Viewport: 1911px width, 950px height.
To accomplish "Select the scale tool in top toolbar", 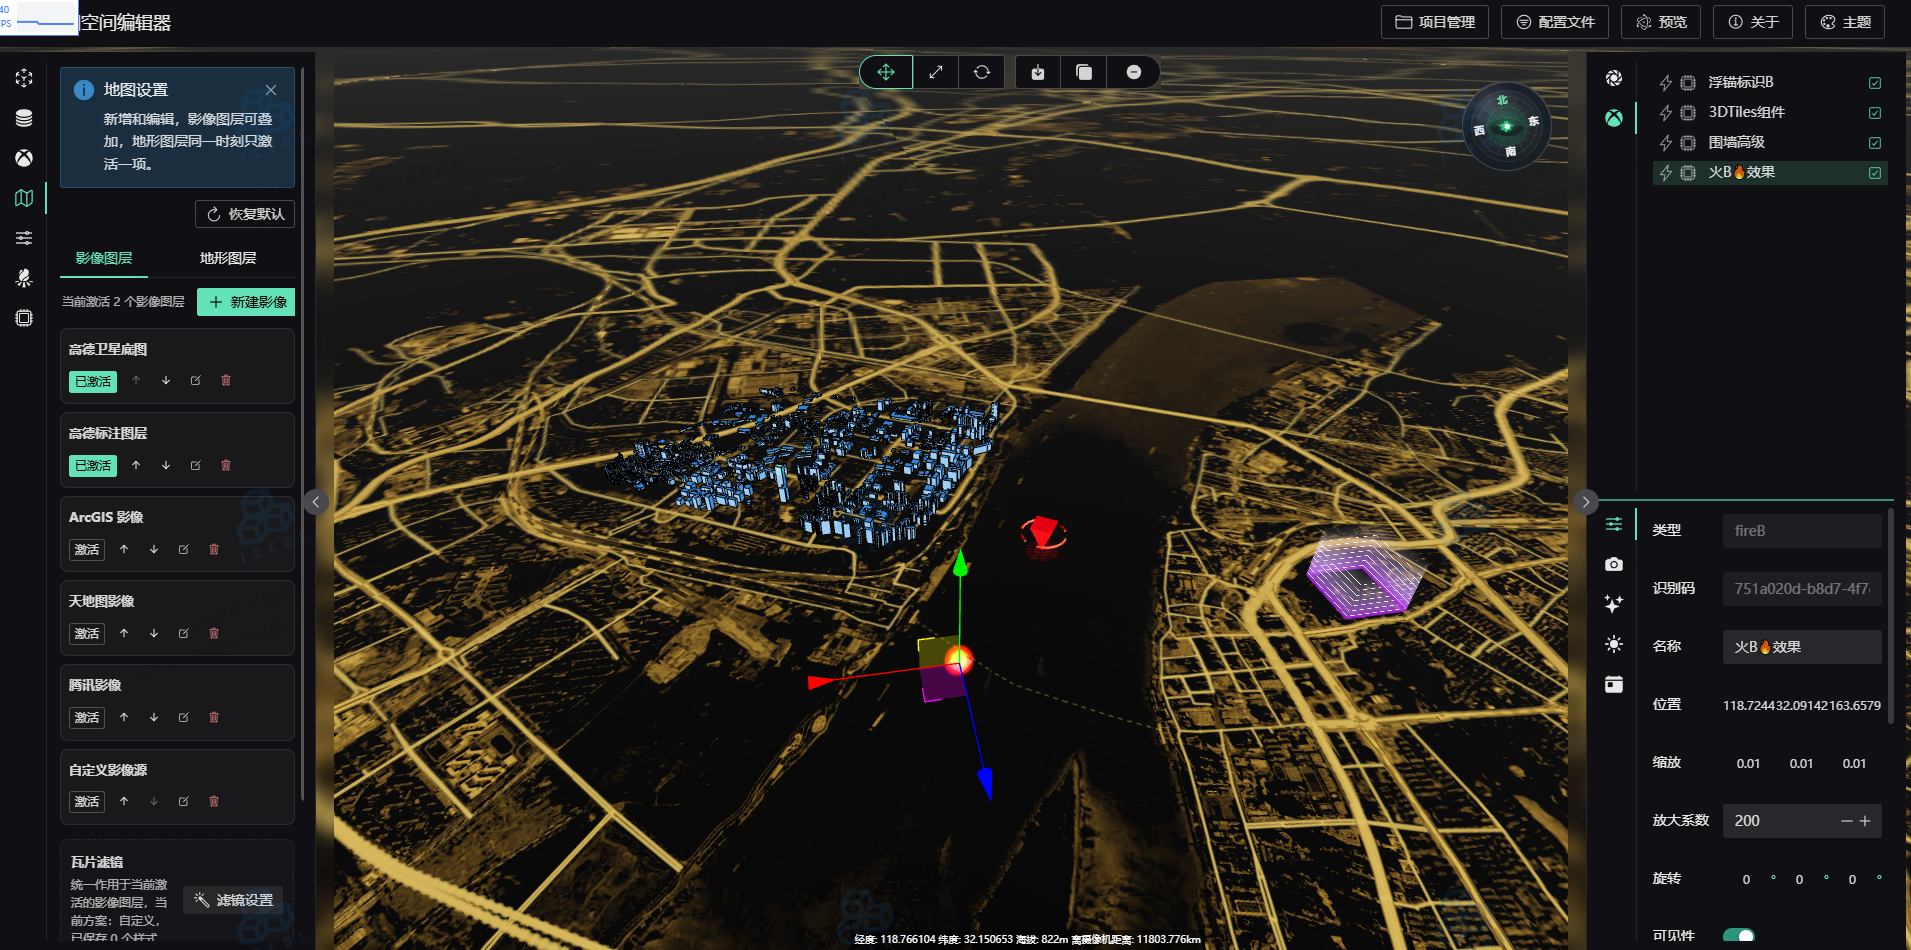I will pos(935,72).
